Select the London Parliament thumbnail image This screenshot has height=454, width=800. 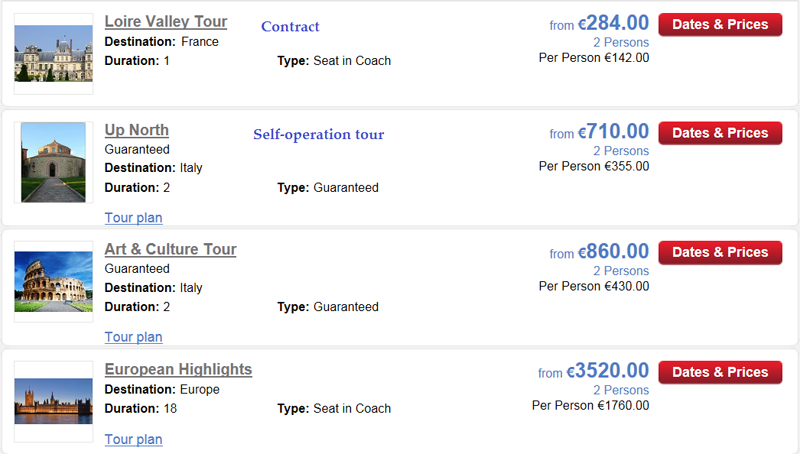pos(54,401)
